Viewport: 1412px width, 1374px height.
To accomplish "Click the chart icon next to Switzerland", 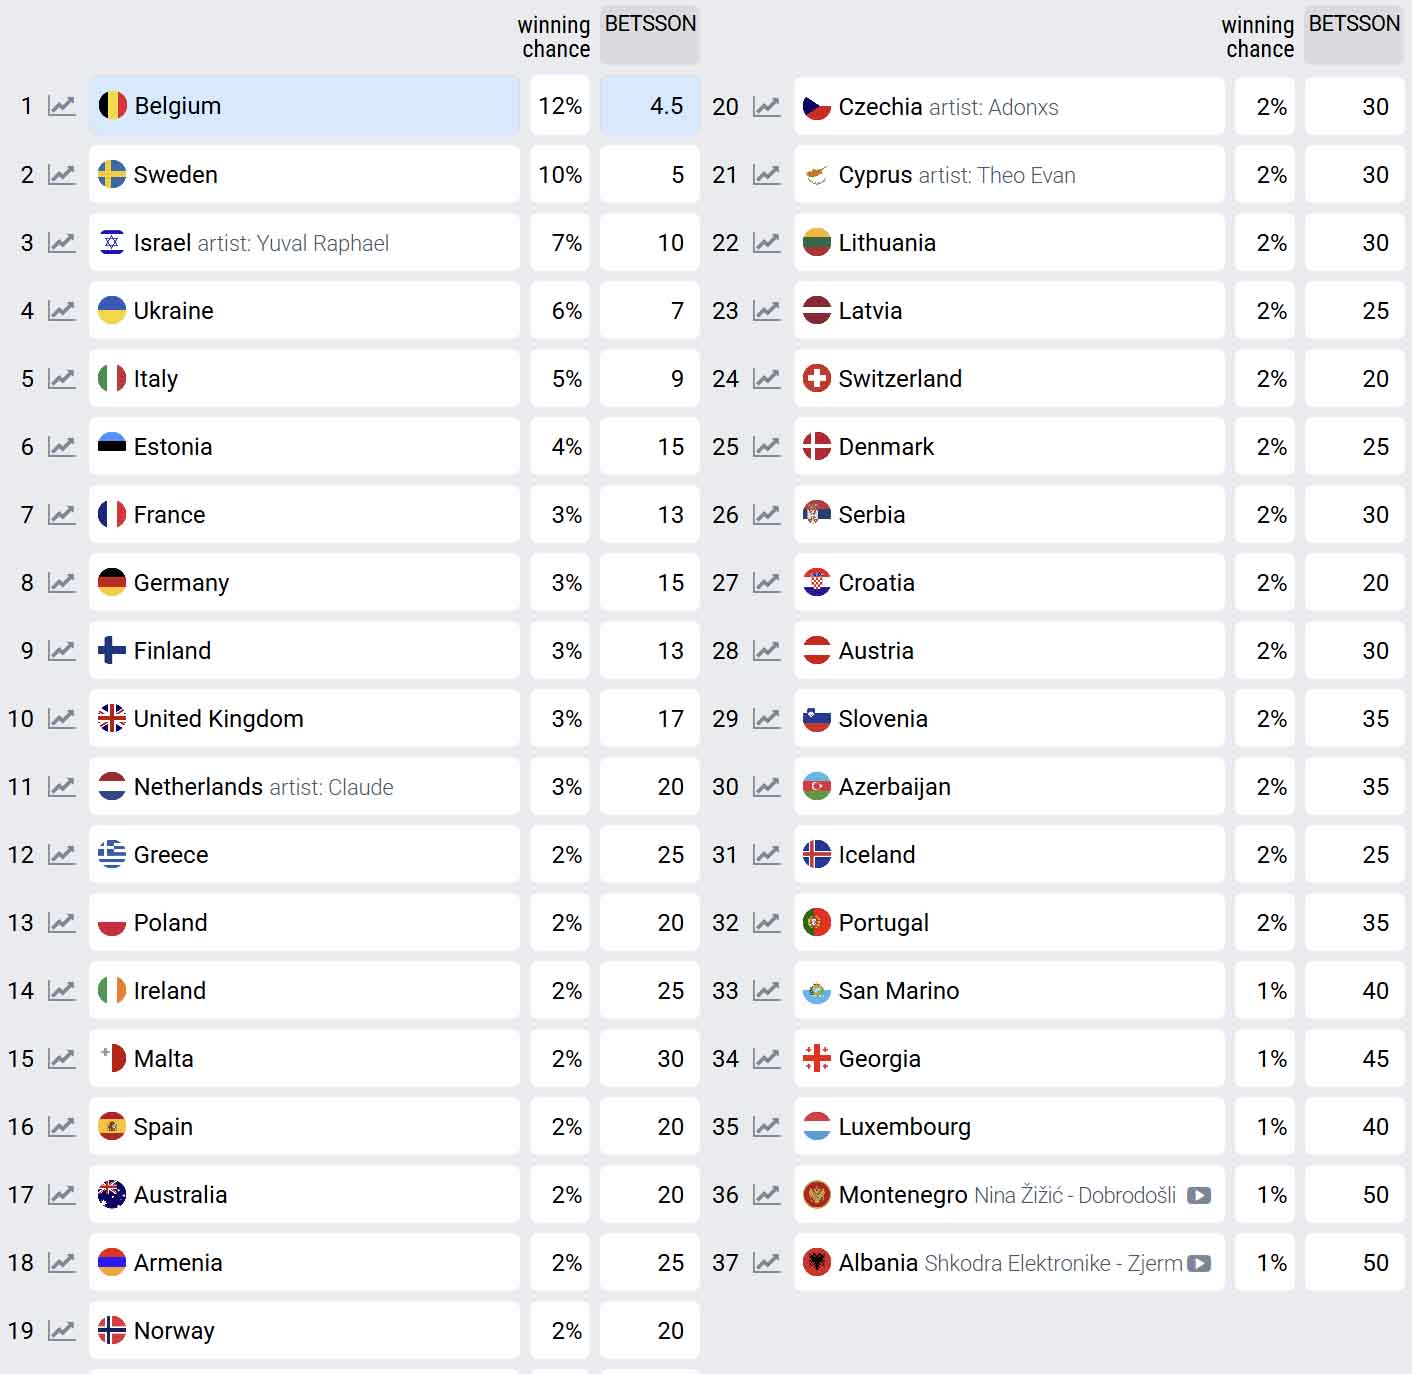I will [766, 379].
